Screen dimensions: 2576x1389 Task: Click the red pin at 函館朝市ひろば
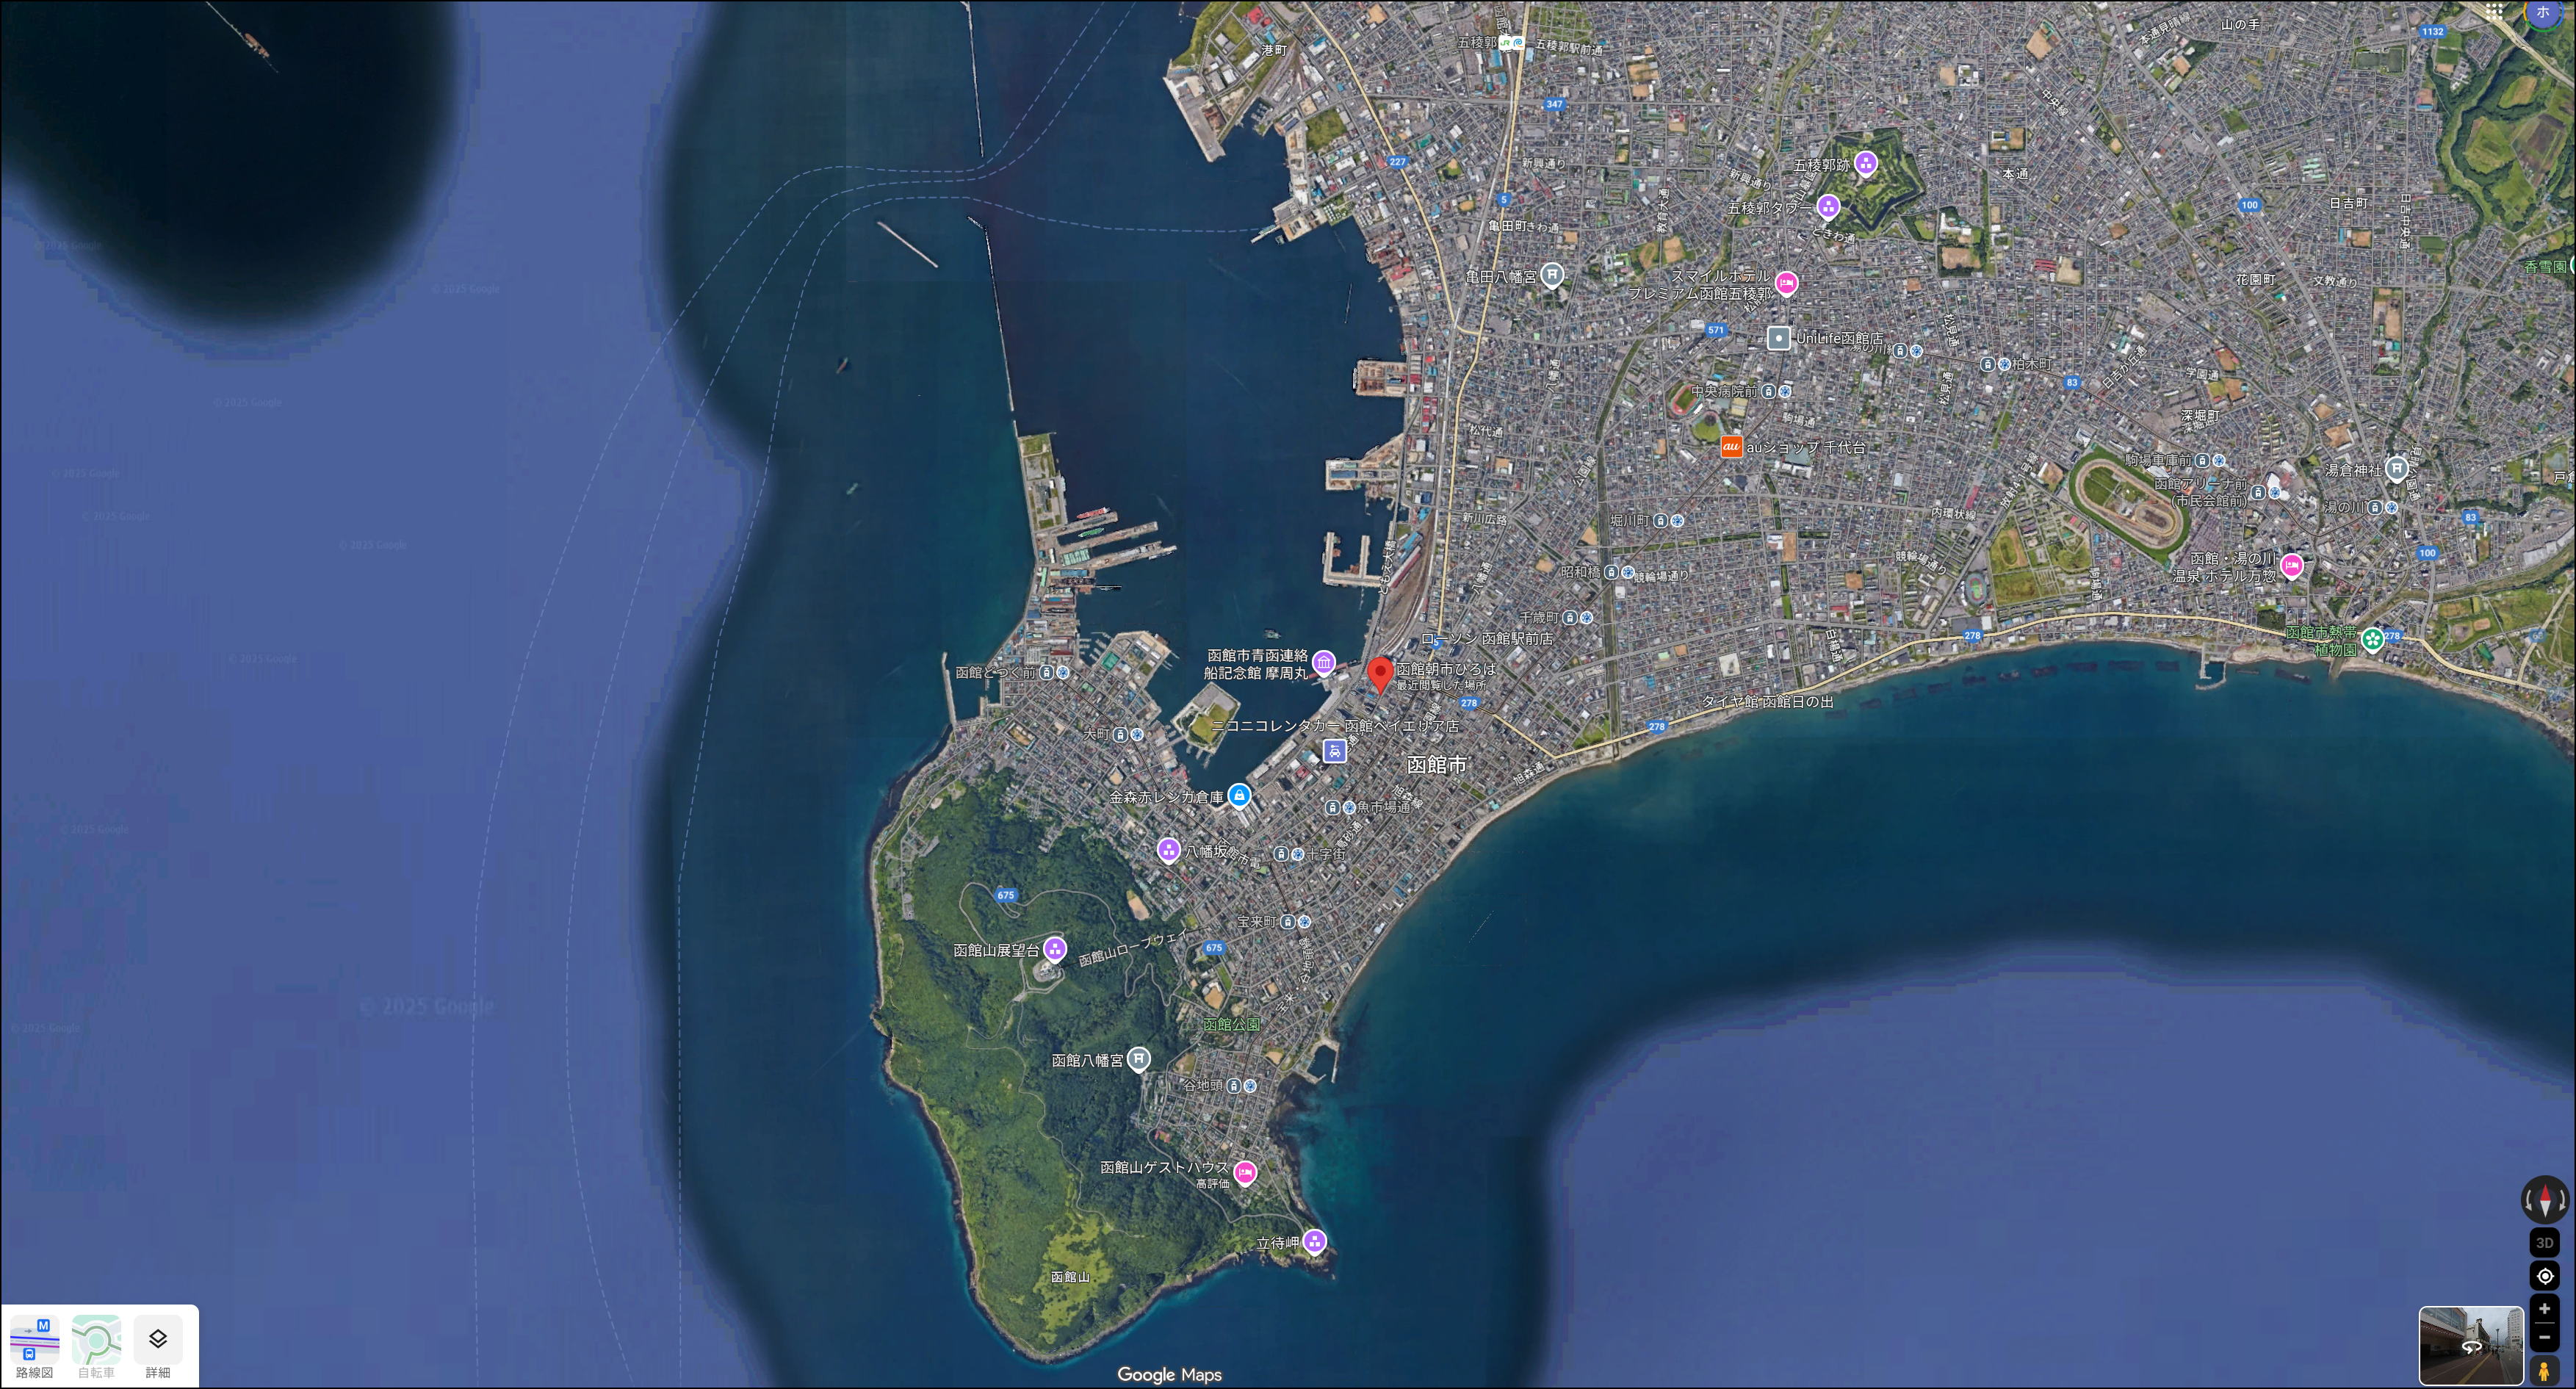click(1380, 673)
